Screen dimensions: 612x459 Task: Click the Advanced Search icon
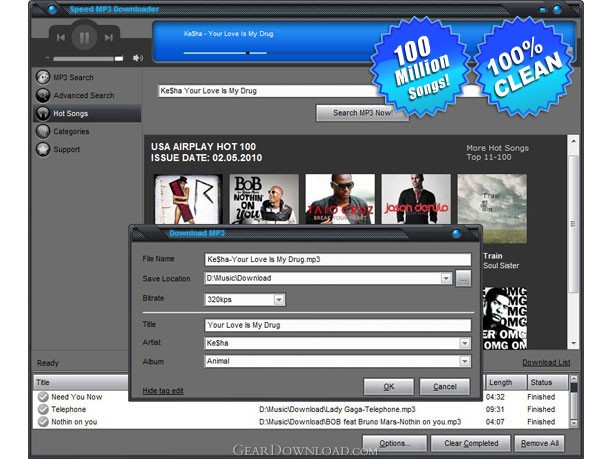(x=43, y=95)
